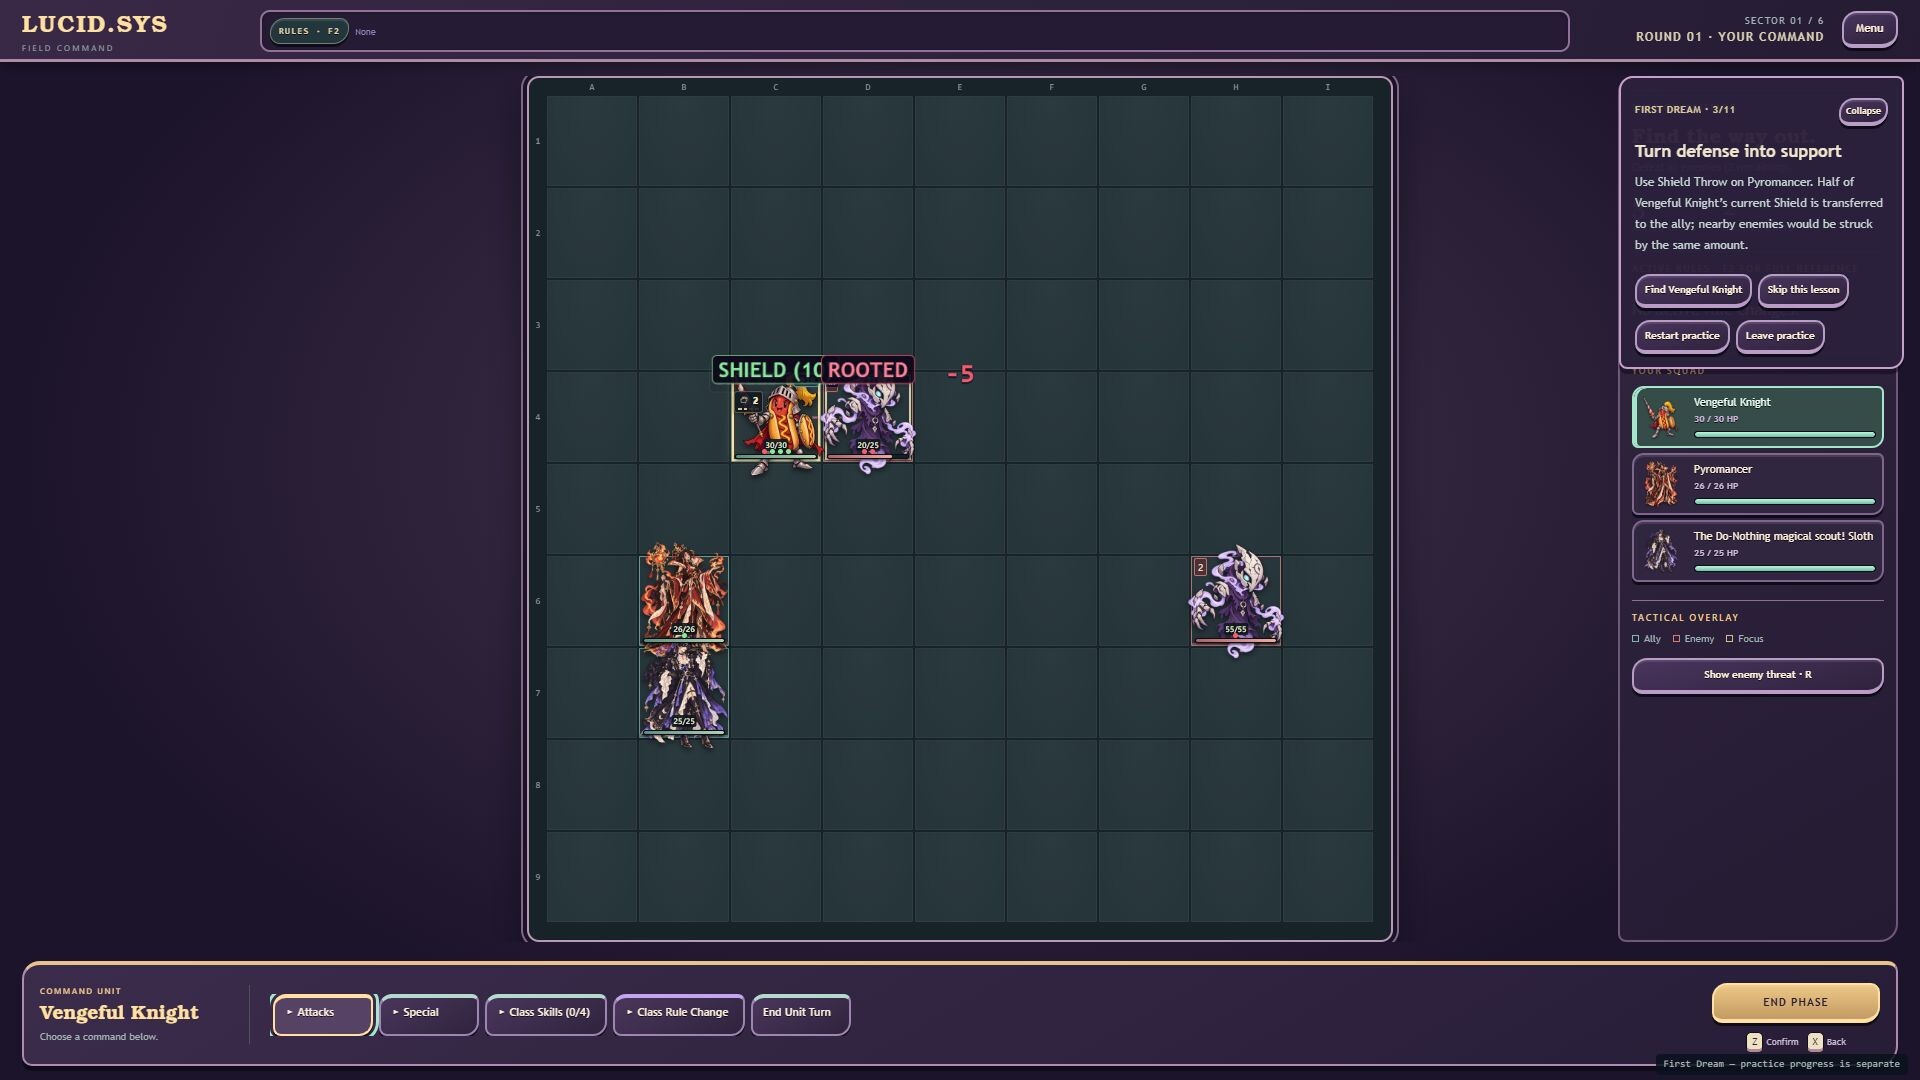Toggle the Focus tactical overlay checkbox

click(1729, 639)
